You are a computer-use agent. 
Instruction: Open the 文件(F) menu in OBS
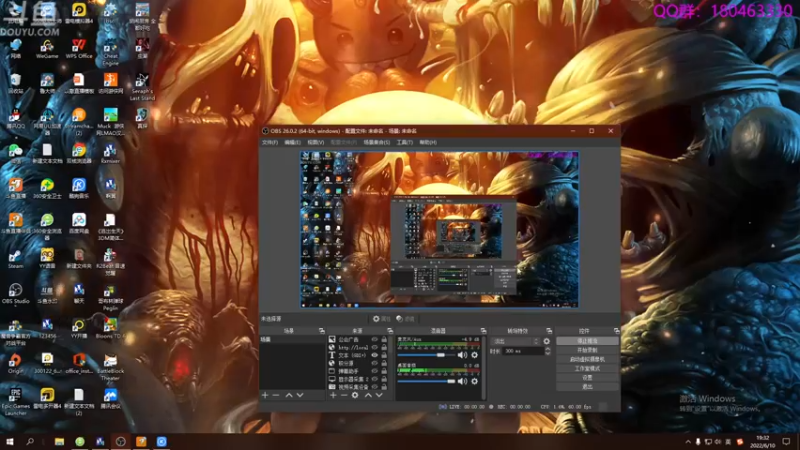point(270,142)
